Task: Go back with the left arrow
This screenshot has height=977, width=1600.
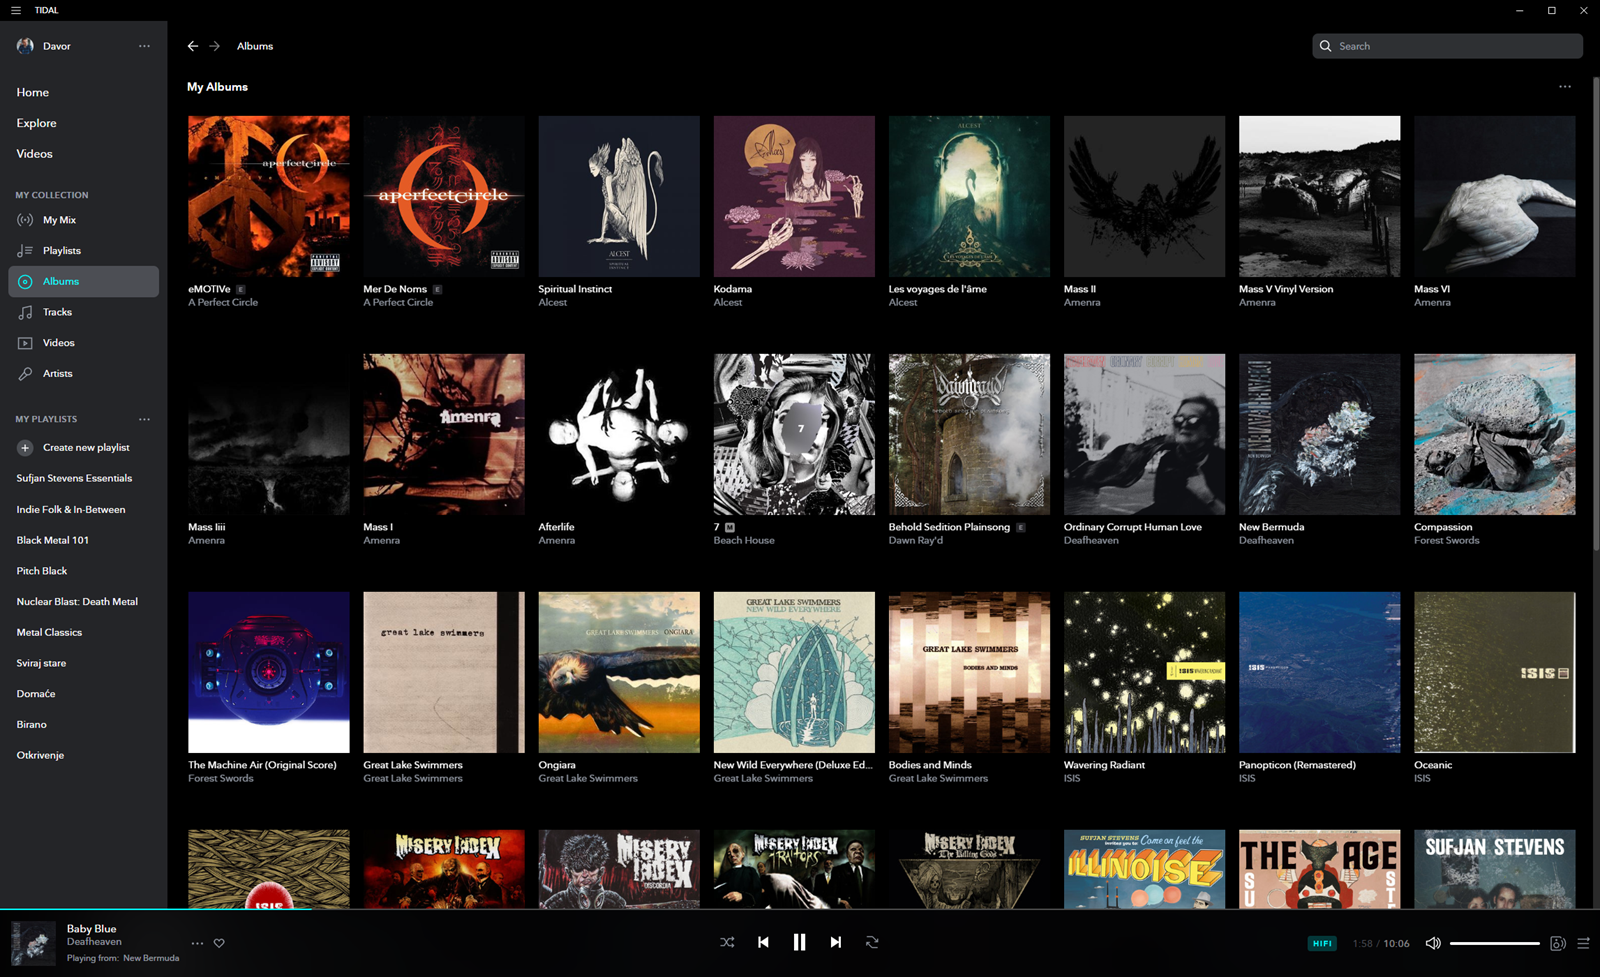Action: (193, 46)
